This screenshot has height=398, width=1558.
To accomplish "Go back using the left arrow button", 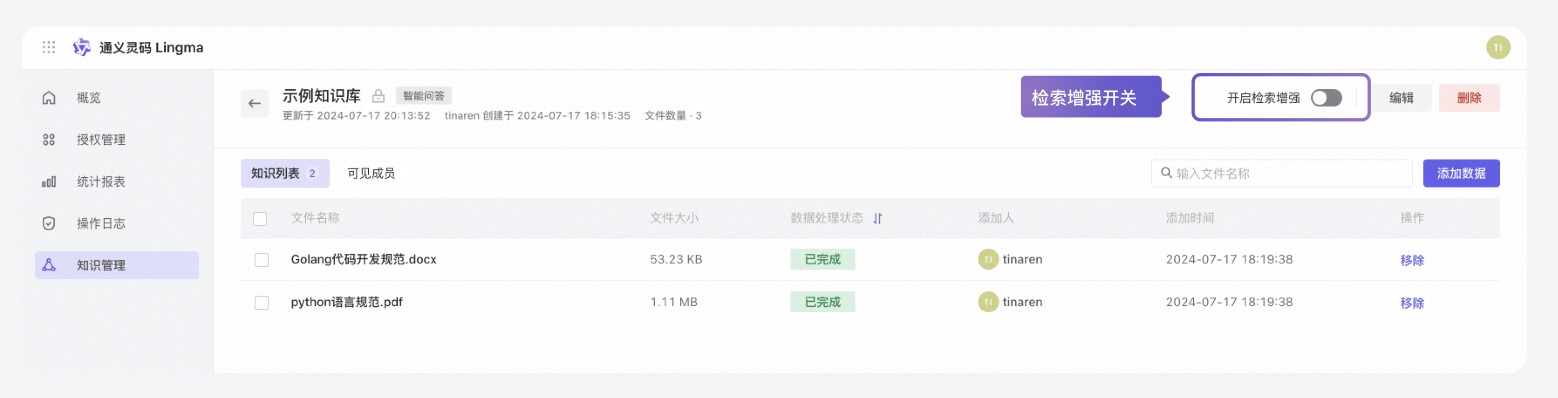I will tap(254, 103).
